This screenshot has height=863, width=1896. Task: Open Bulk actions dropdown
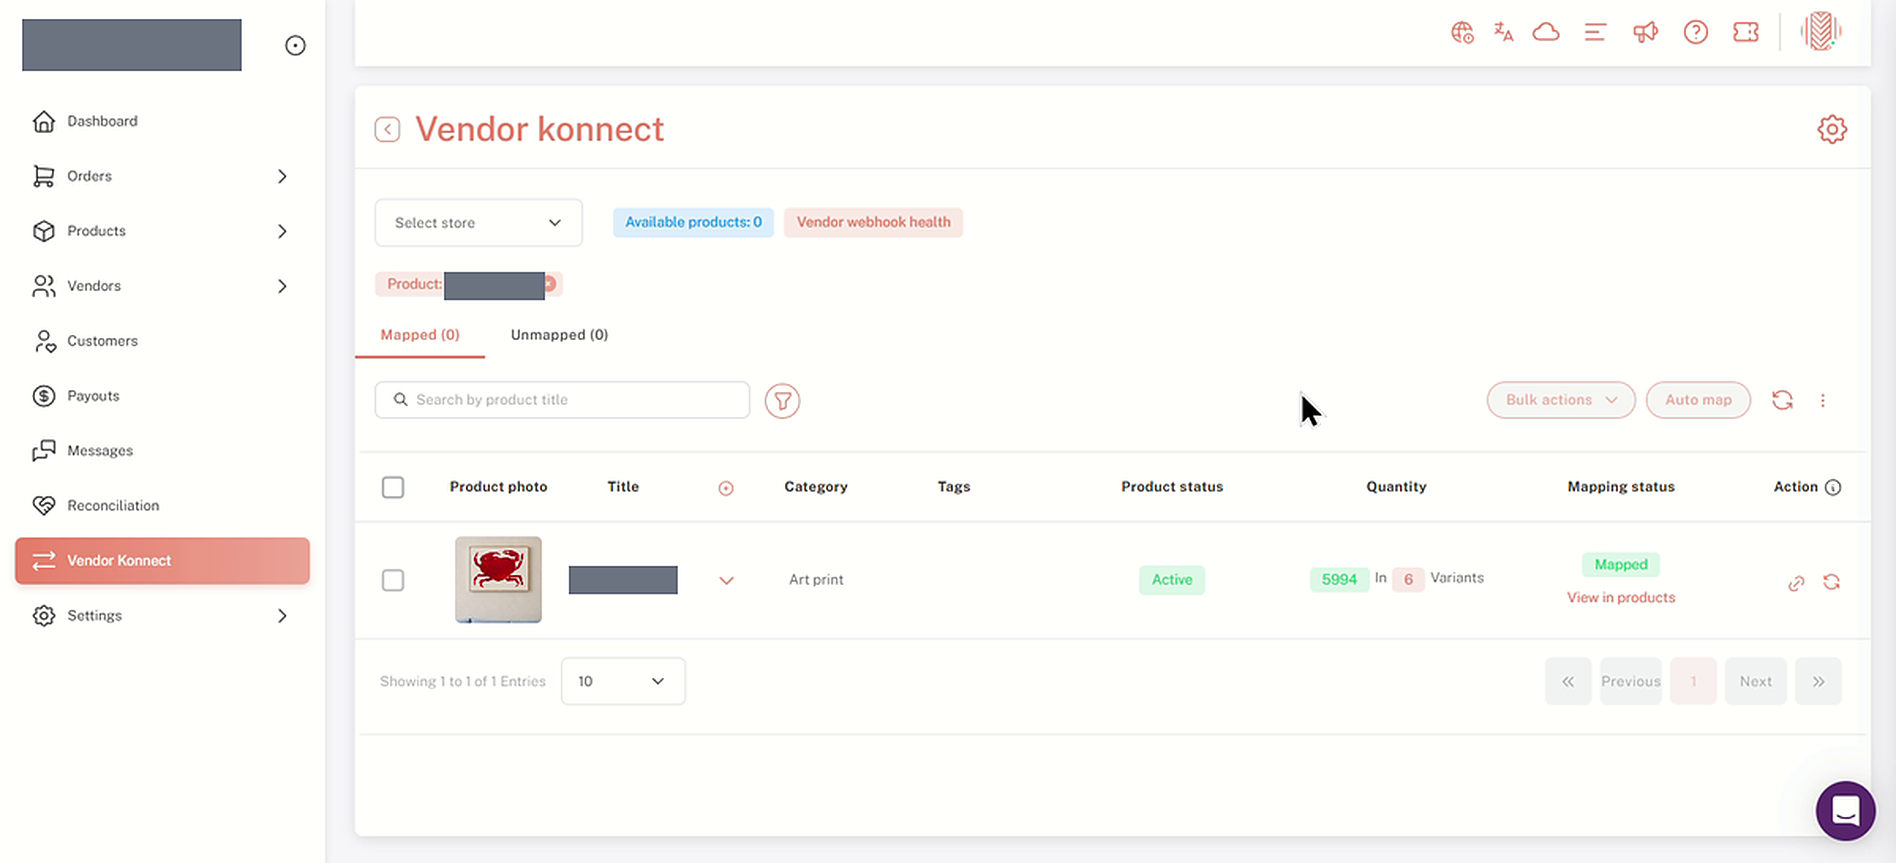coord(1561,400)
